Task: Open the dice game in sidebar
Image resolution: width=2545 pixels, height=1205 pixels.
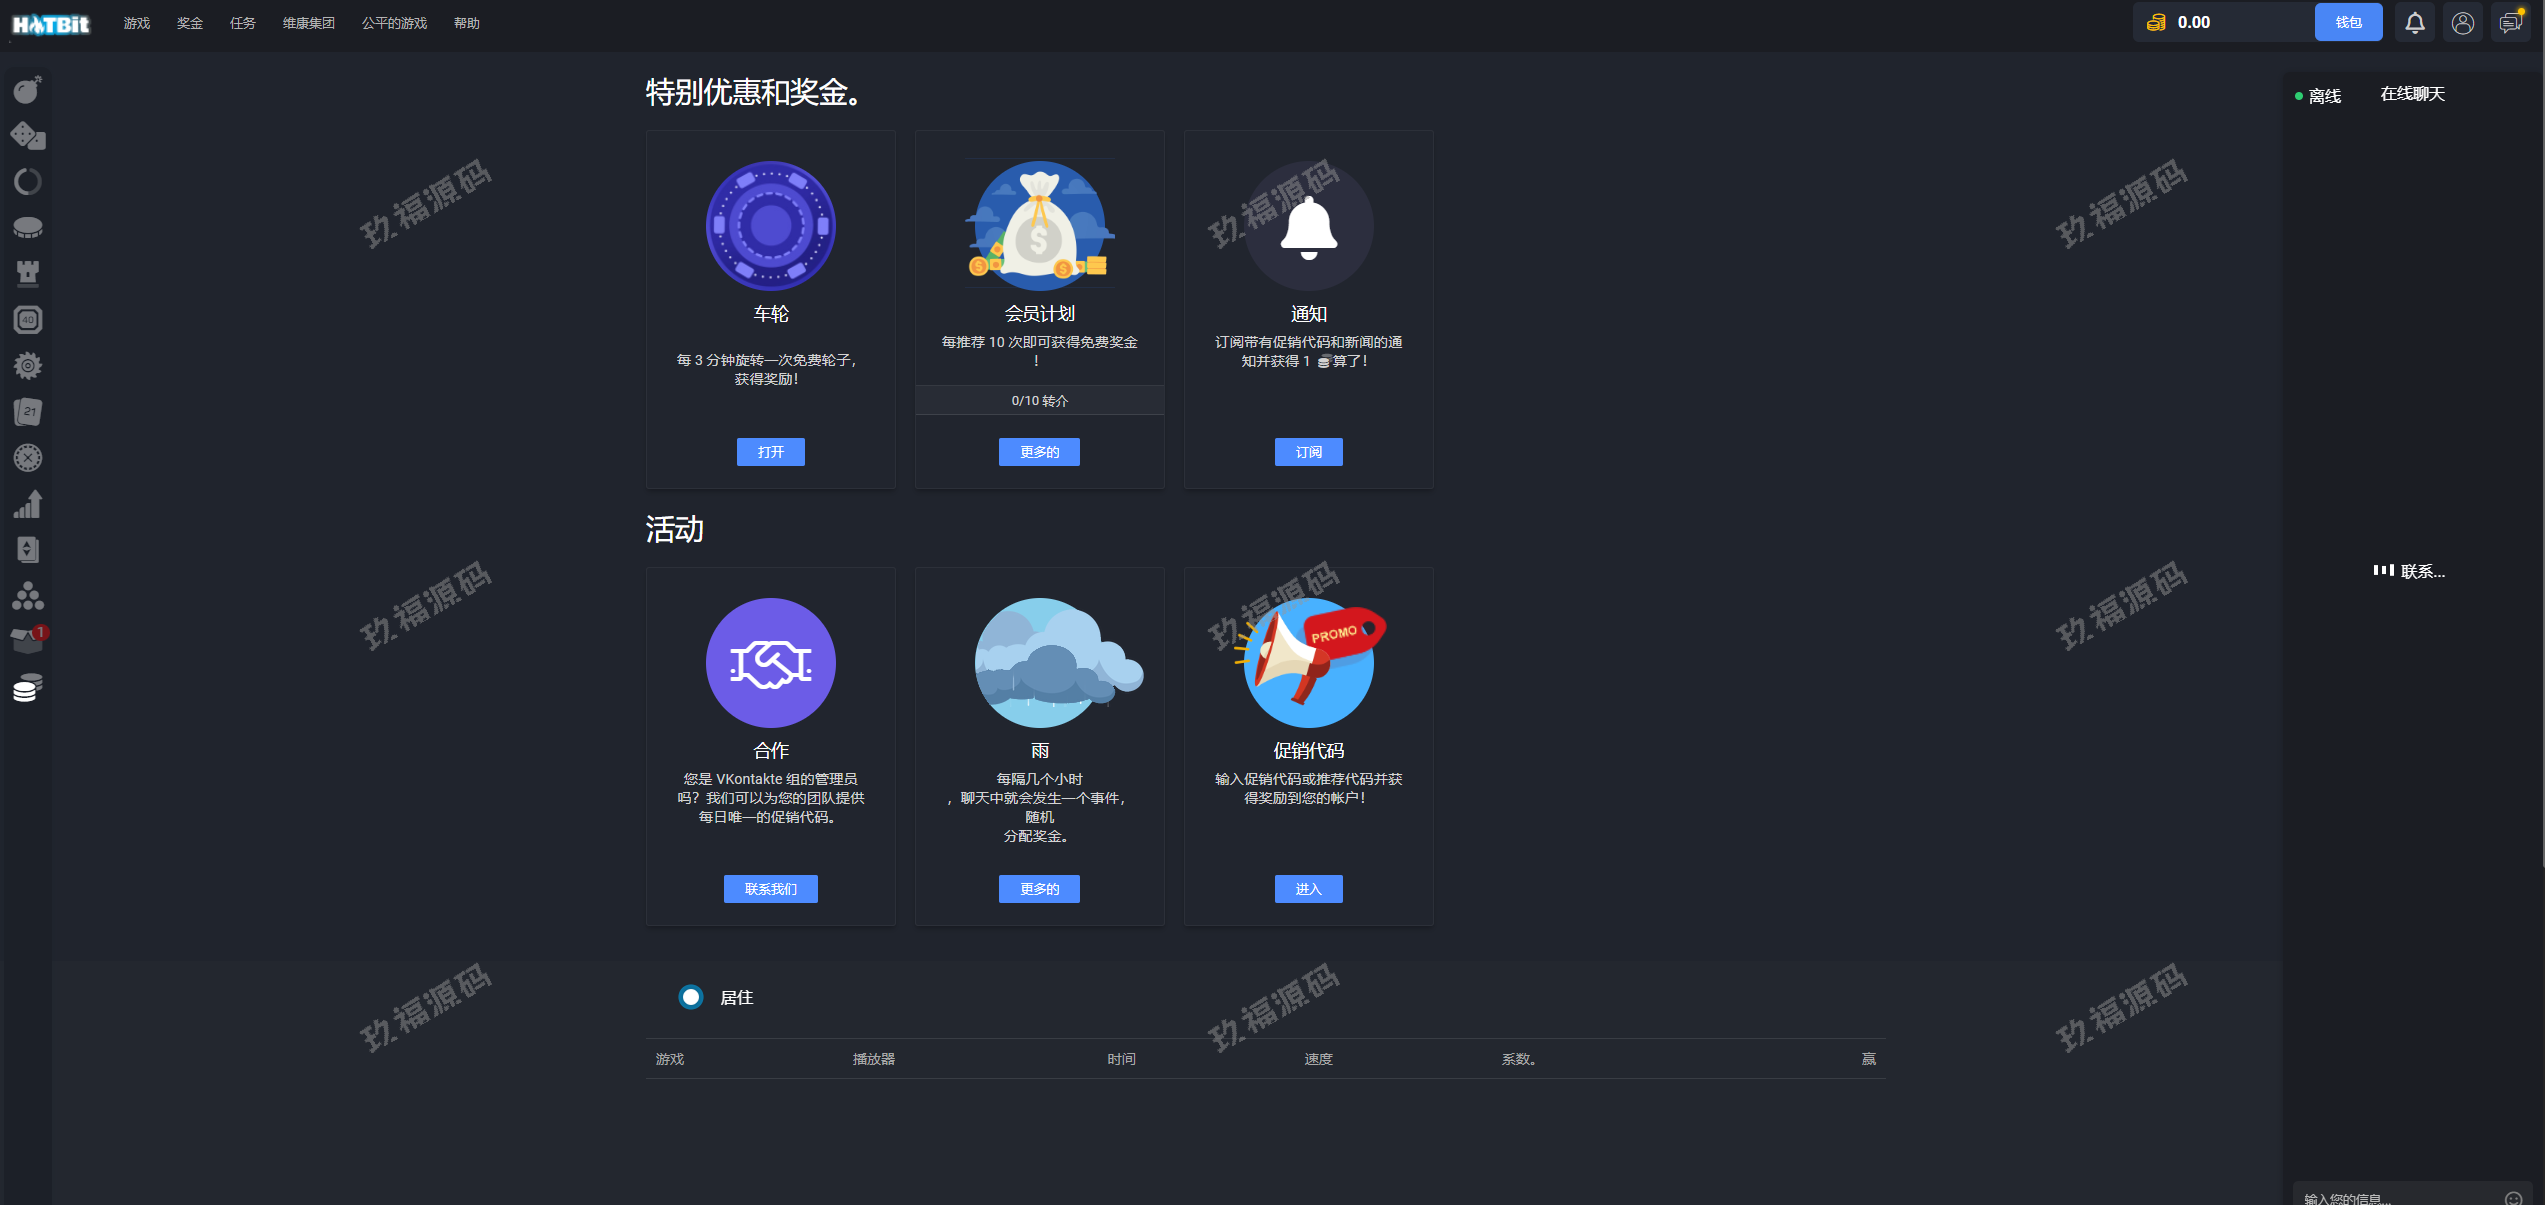Action: coord(28,135)
